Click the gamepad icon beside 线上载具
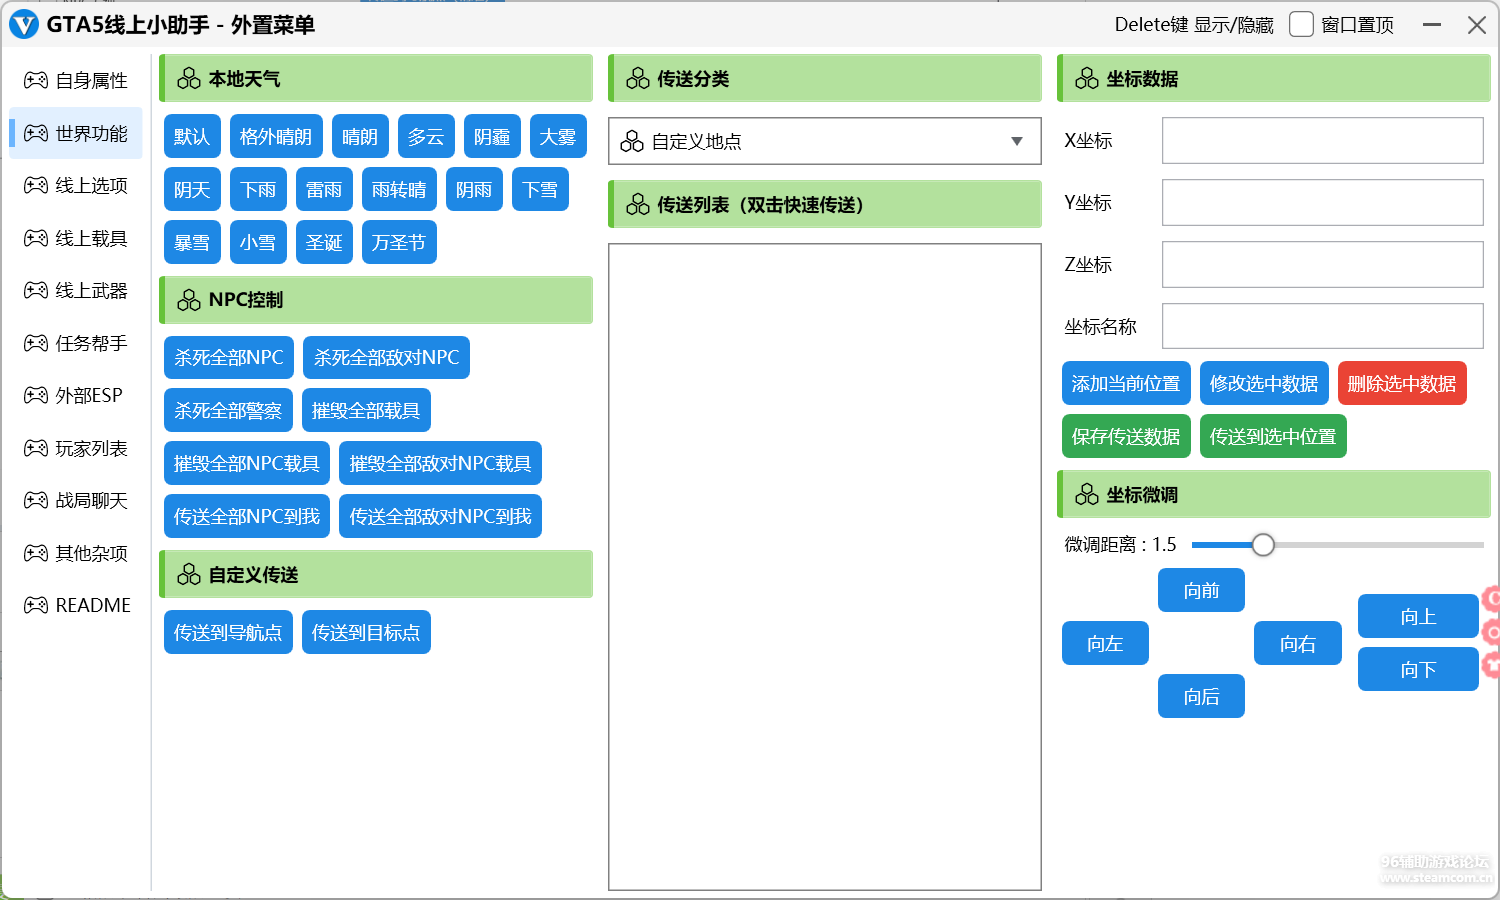This screenshot has height=900, width=1500. pyautogui.click(x=36, y=238)
